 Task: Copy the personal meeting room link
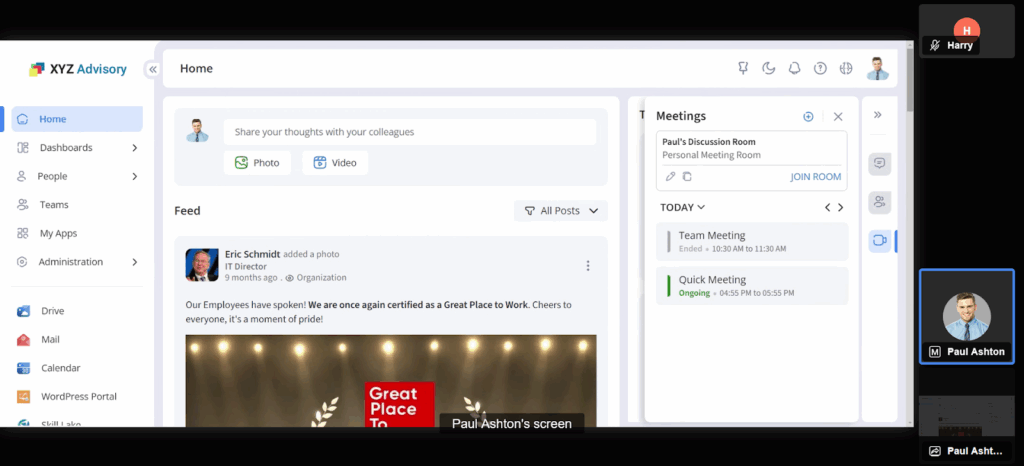[x=687, y=177]
